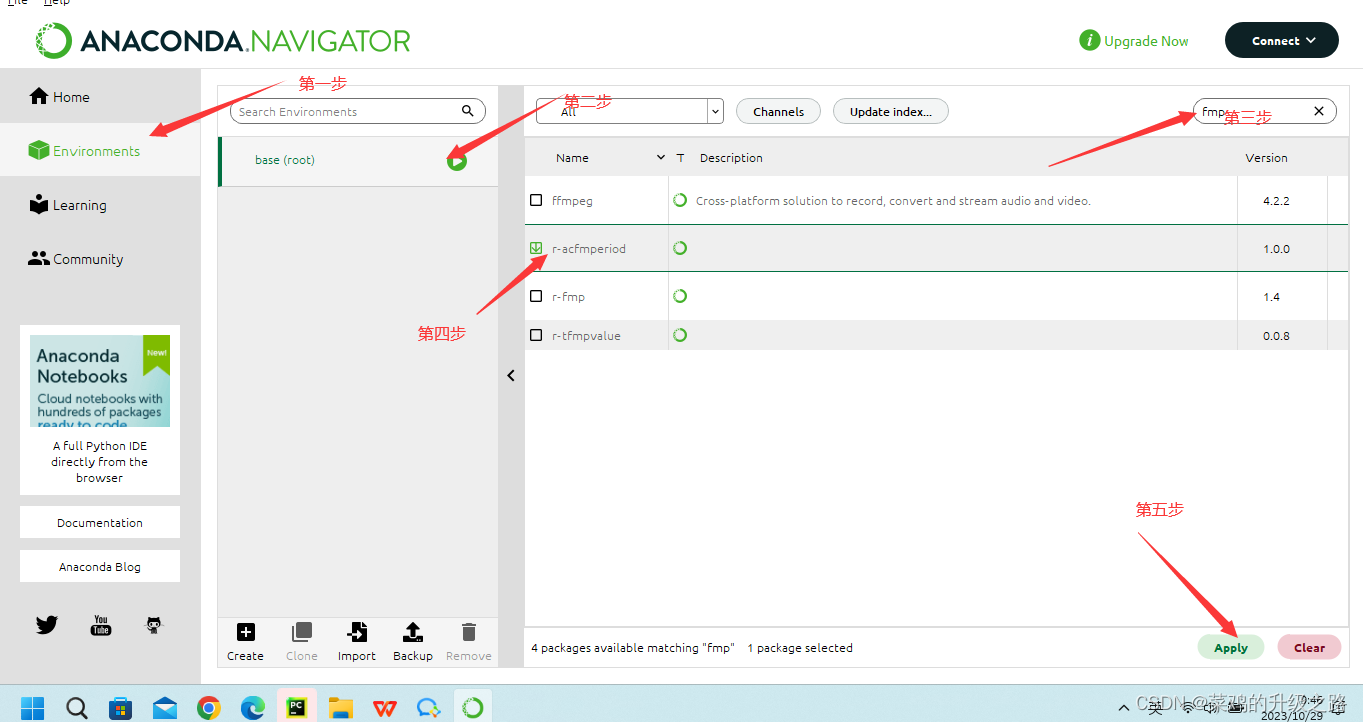Click the Documentation button
The image size is (1363, 722).
[100, 522]
